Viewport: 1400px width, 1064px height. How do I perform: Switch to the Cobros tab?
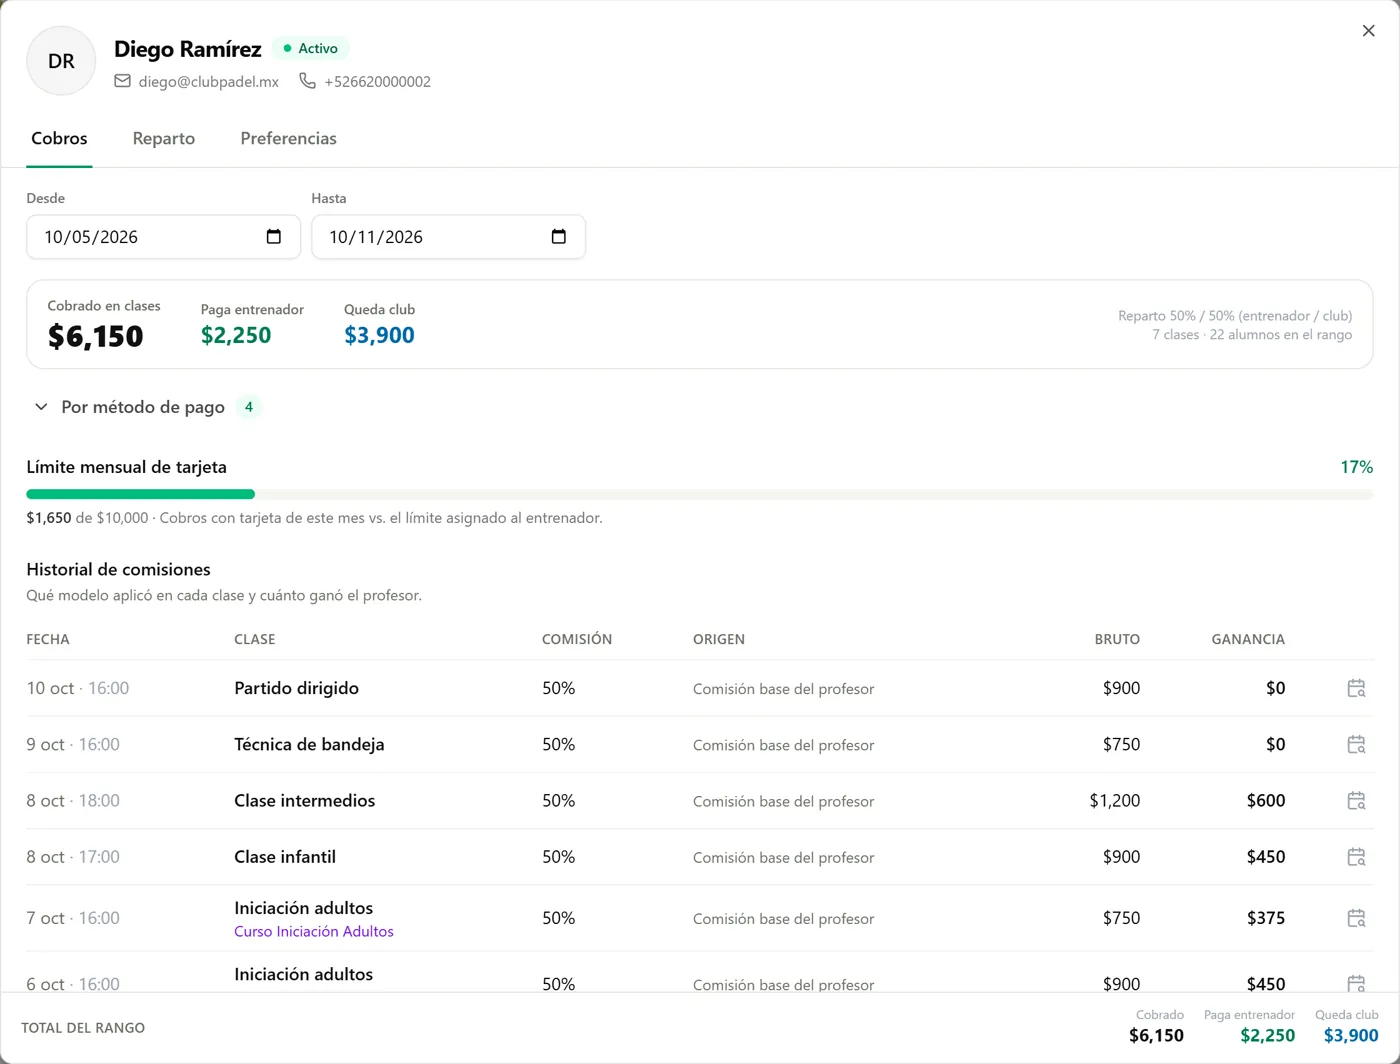[59, 138]
